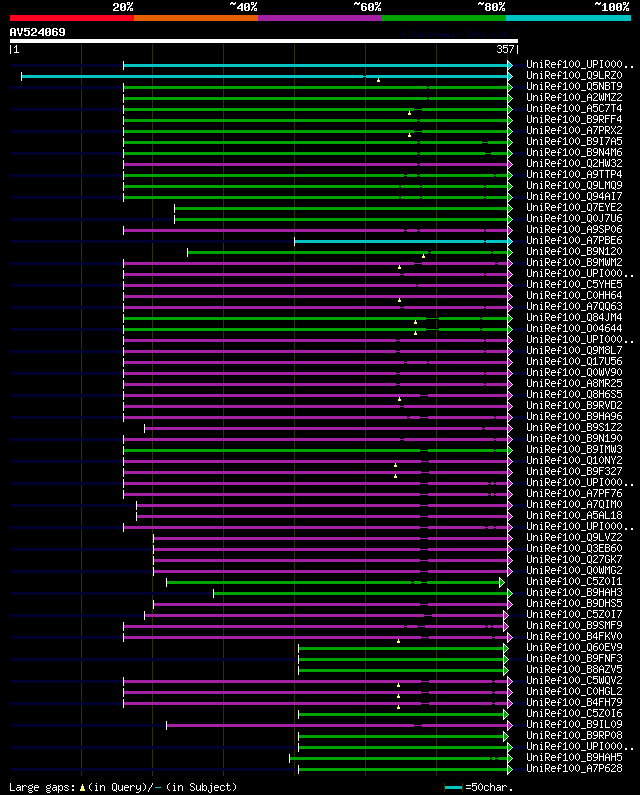This screenshot has width=640, height=795.
Task: Click the UniRef100_B9N4M6 label
Action: coord(574,153)
